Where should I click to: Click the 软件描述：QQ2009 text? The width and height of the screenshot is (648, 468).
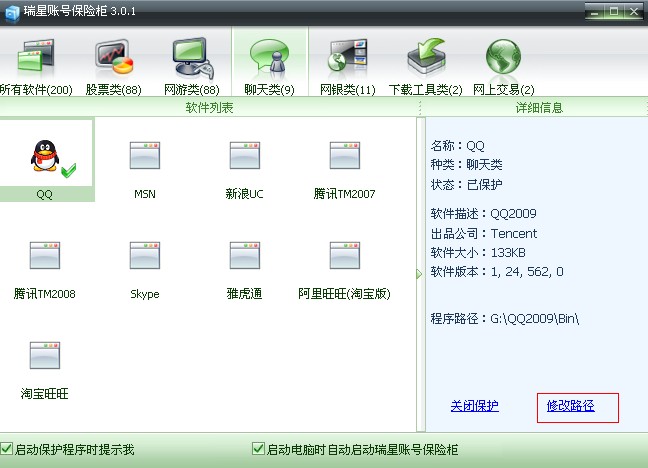point(483,214)
